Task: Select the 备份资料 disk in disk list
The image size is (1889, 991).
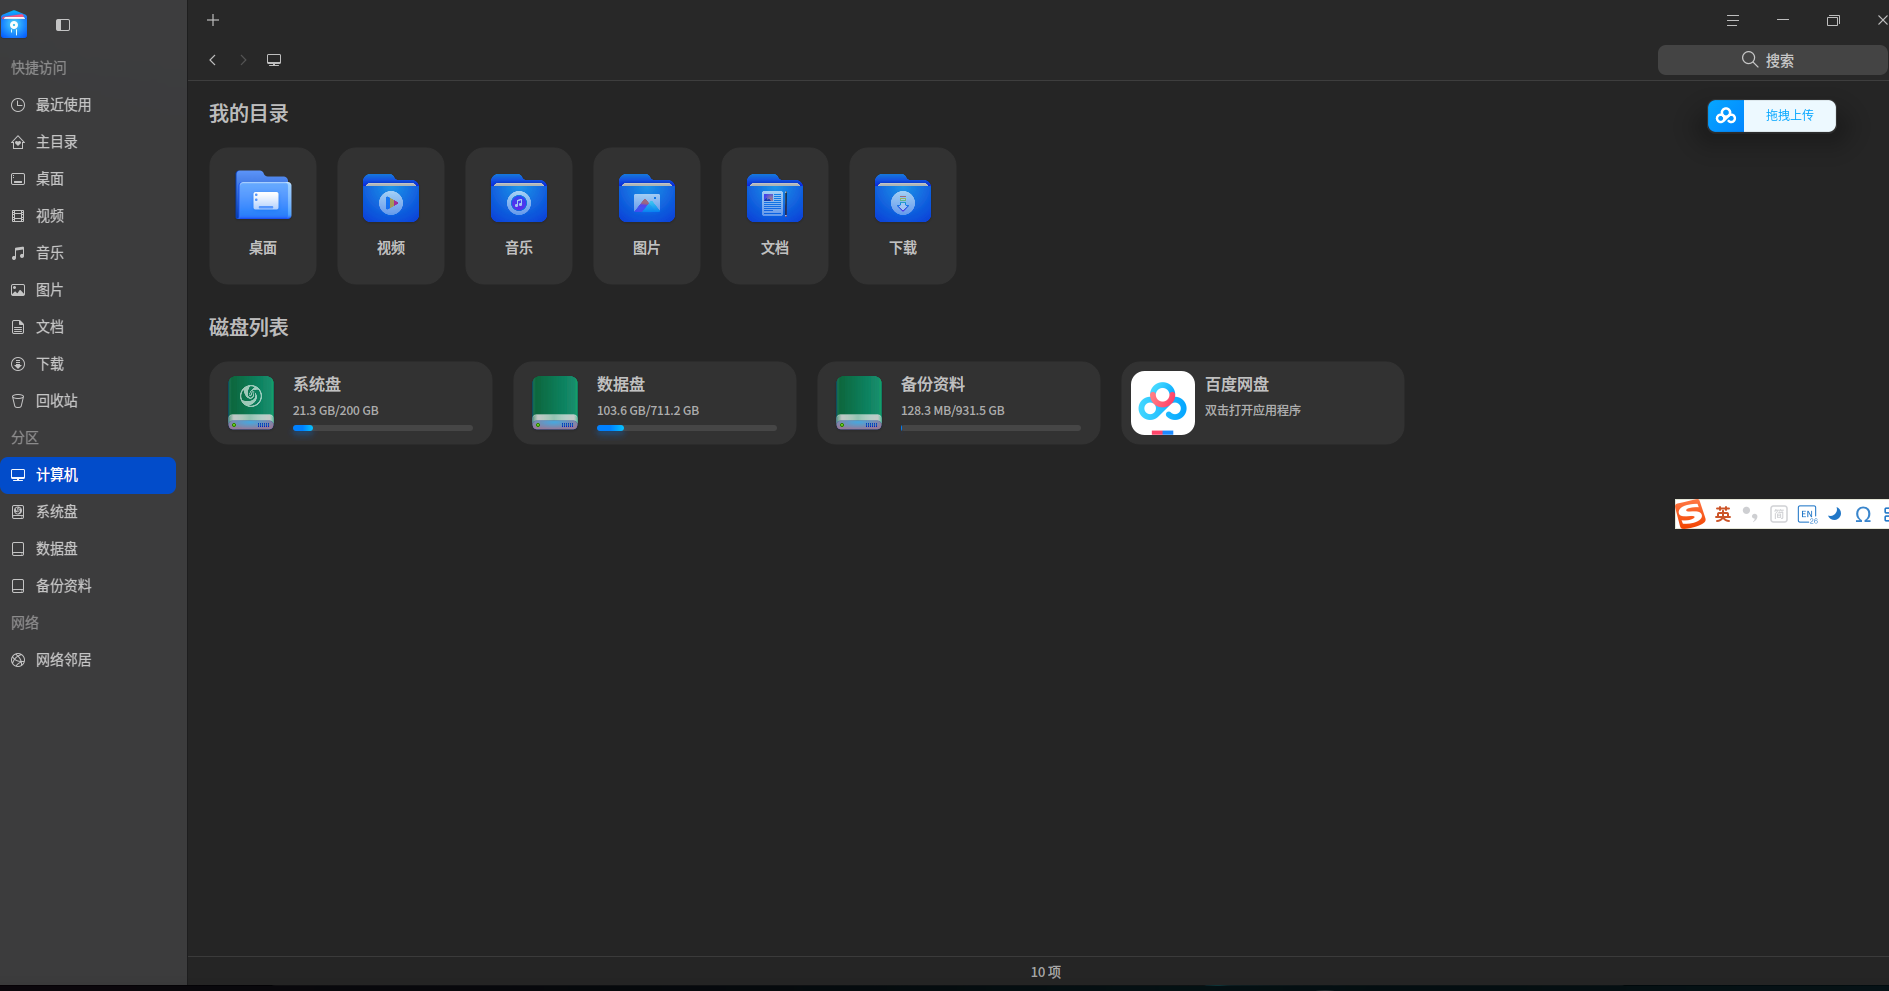Action: click(x=959, y=403)
